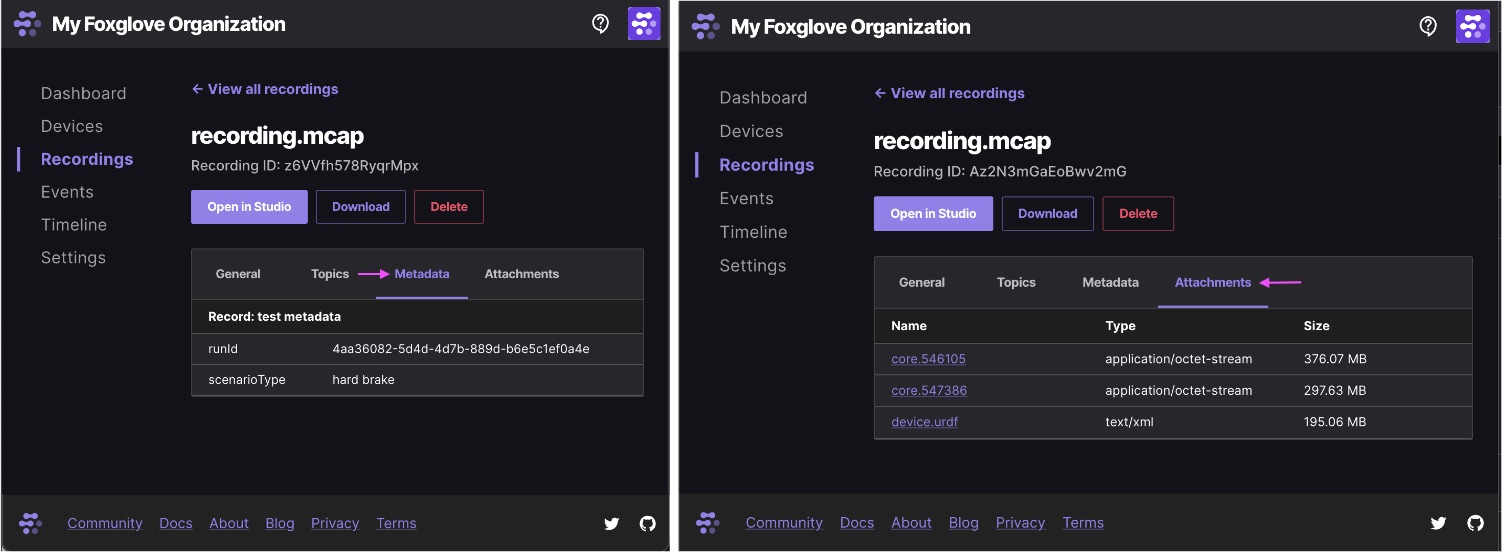Go to Dashboard in right window sidebar
This screenshot has width=1502, height=552.
point(763,98)
